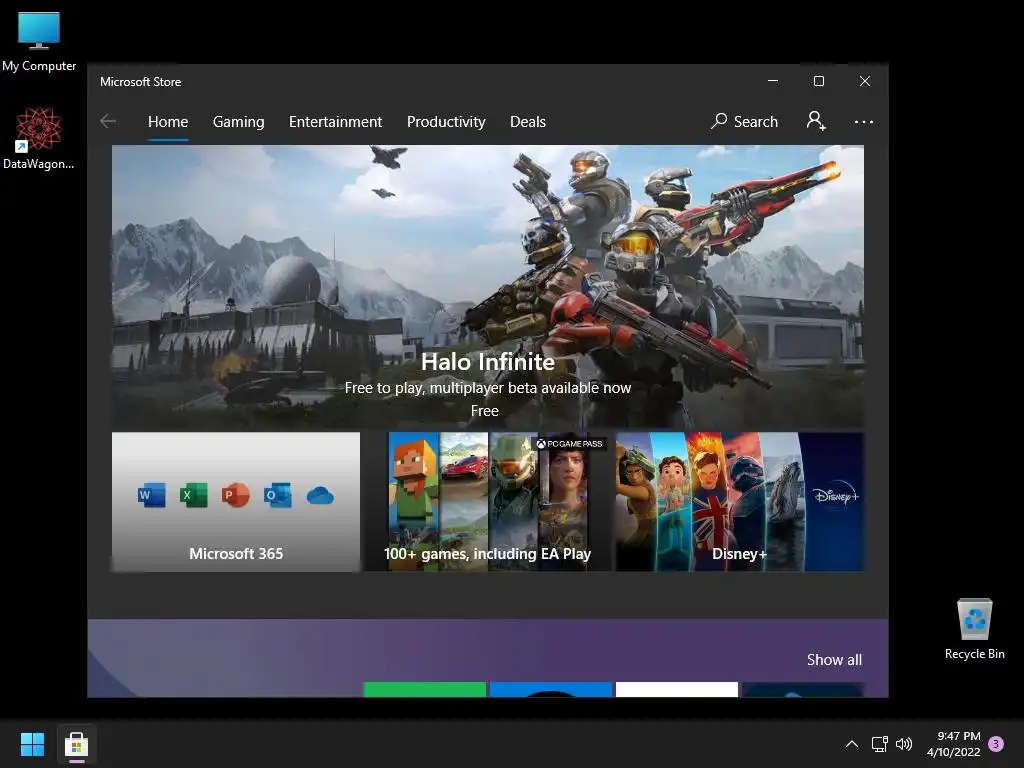Image resolution: width=1024 pixels, height=768 pixels.
Task: Open the account sign-in icon
Action: point(816,121)
